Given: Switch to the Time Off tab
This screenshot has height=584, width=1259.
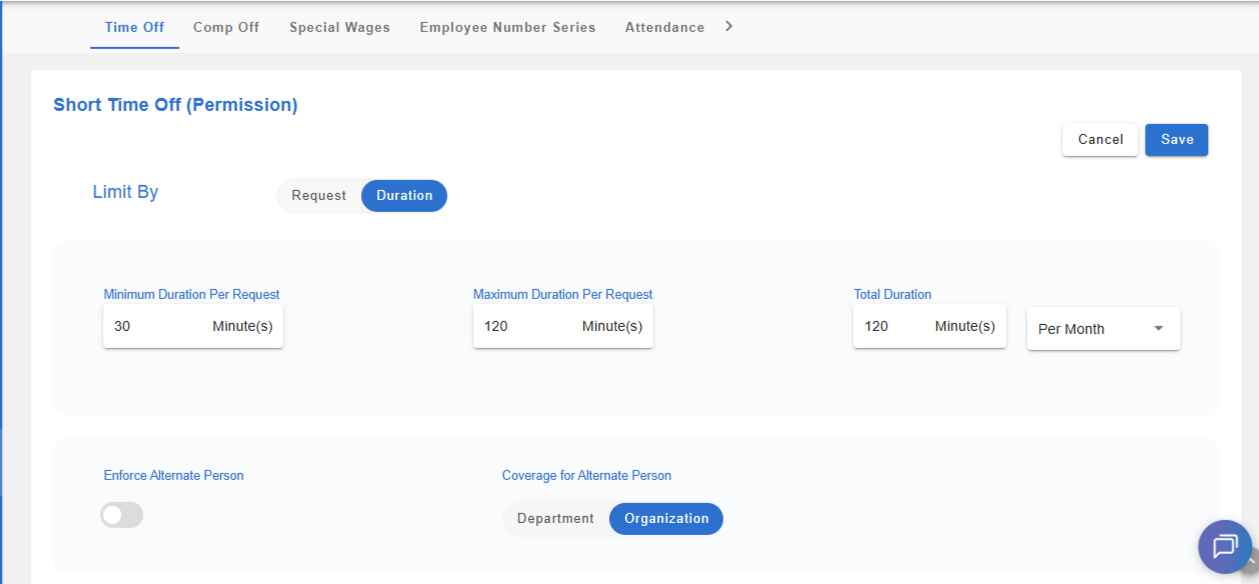Looking at the screenshot, I should point(134,27).
